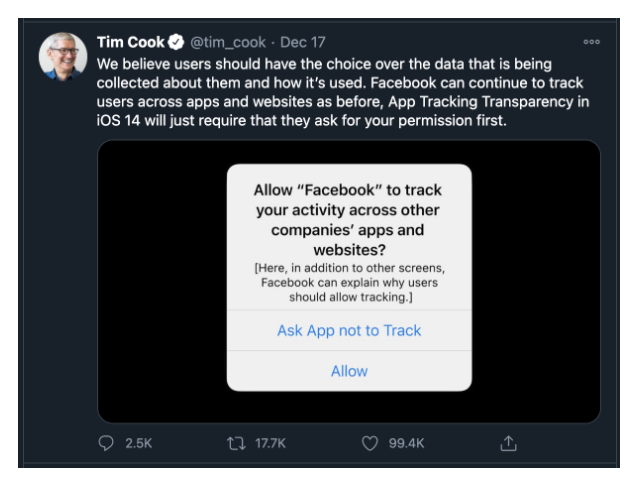
Task: Click the 2.5K reply count
Action: [138, 443]
